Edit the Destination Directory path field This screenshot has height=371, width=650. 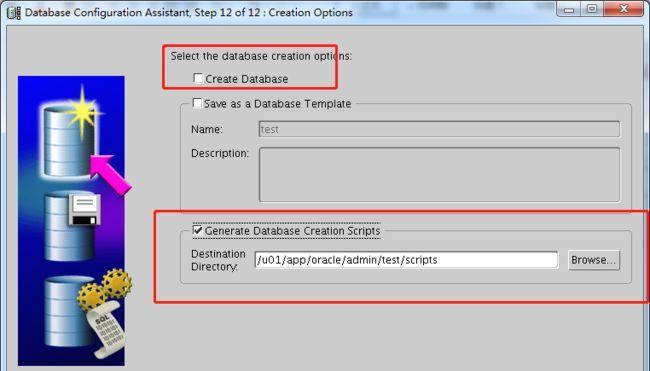point(406,260)
